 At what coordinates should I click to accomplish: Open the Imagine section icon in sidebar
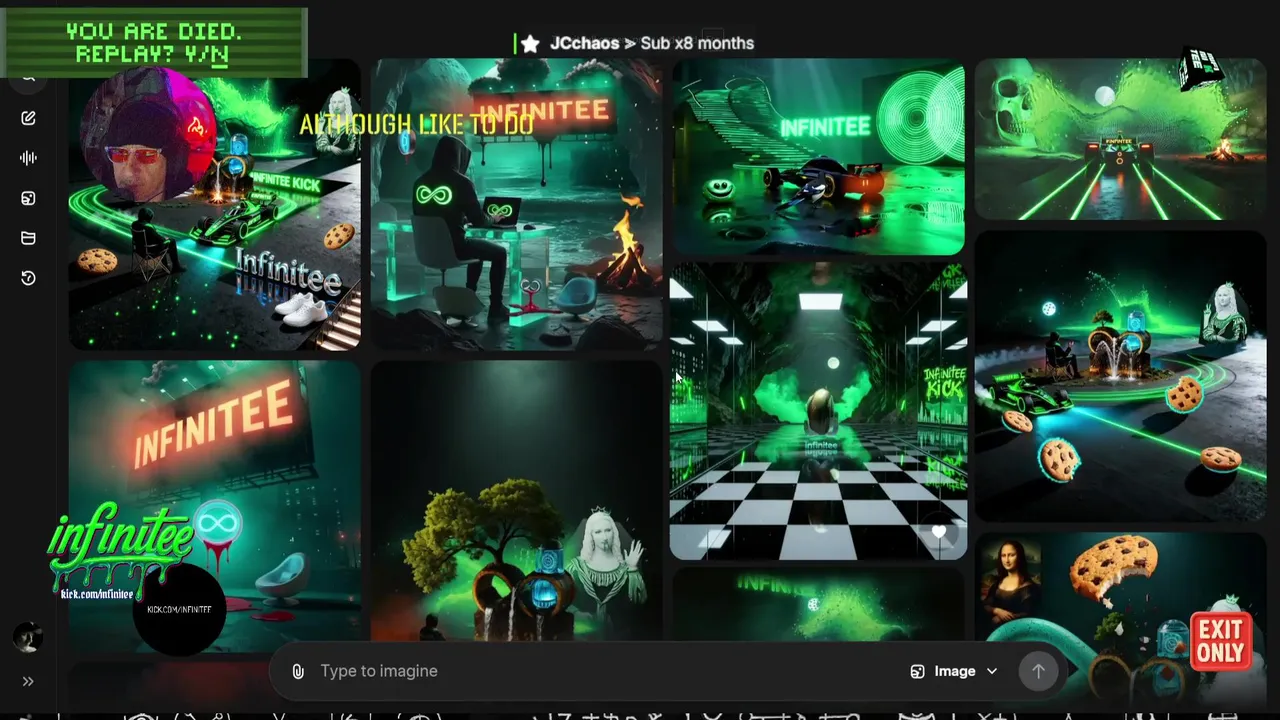pos(28,198)
